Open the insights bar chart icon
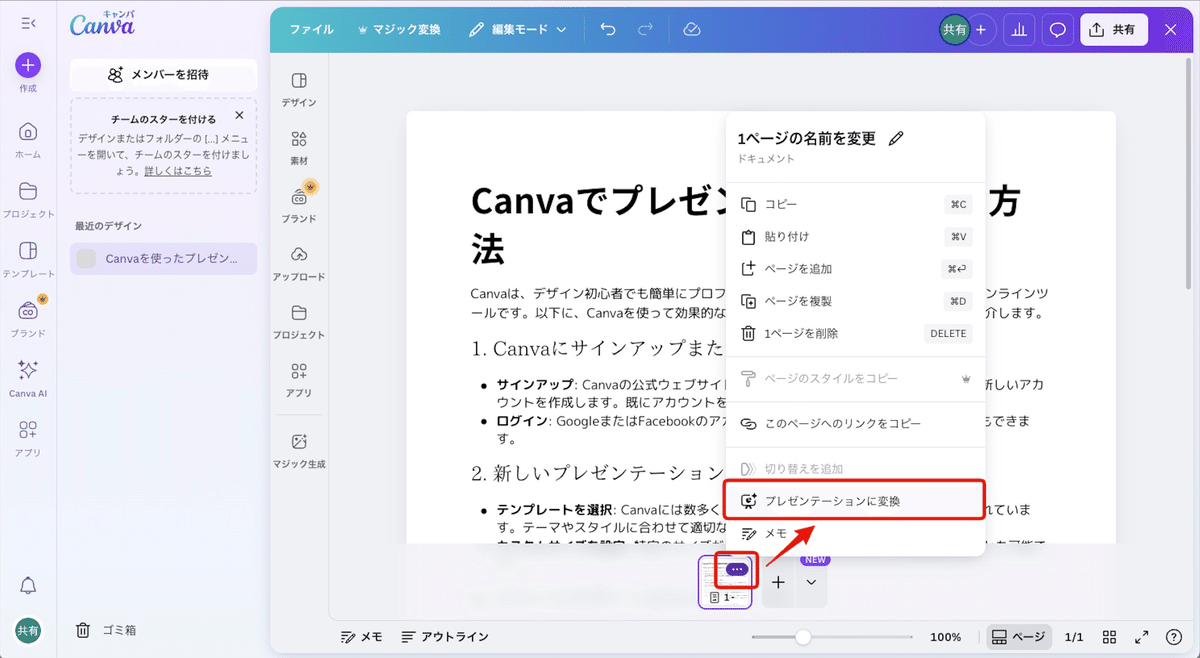 (x=1018, y=29)
